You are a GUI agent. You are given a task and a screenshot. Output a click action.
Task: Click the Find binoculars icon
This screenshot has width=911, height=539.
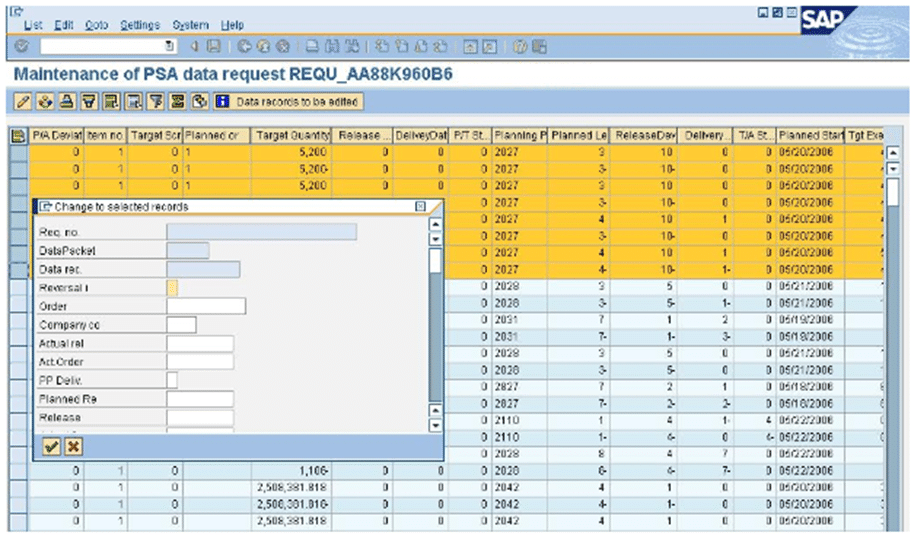332,46
